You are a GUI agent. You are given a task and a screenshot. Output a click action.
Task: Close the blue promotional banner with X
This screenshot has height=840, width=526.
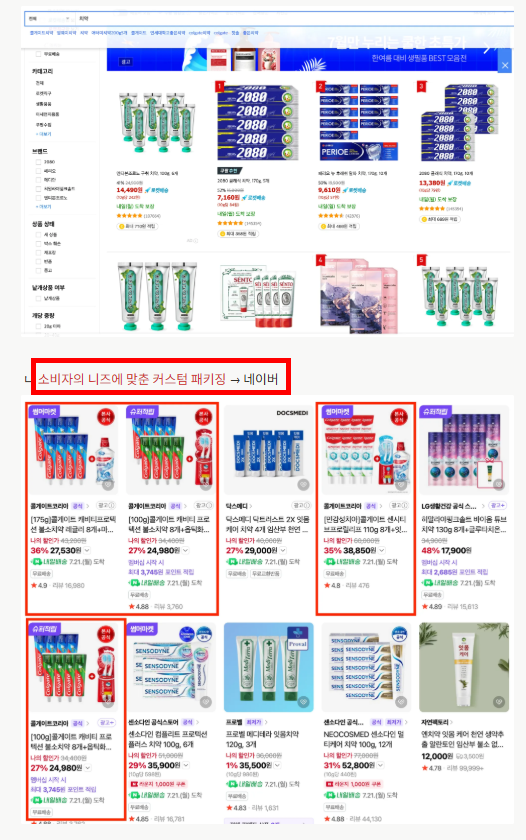coord(505,65)
